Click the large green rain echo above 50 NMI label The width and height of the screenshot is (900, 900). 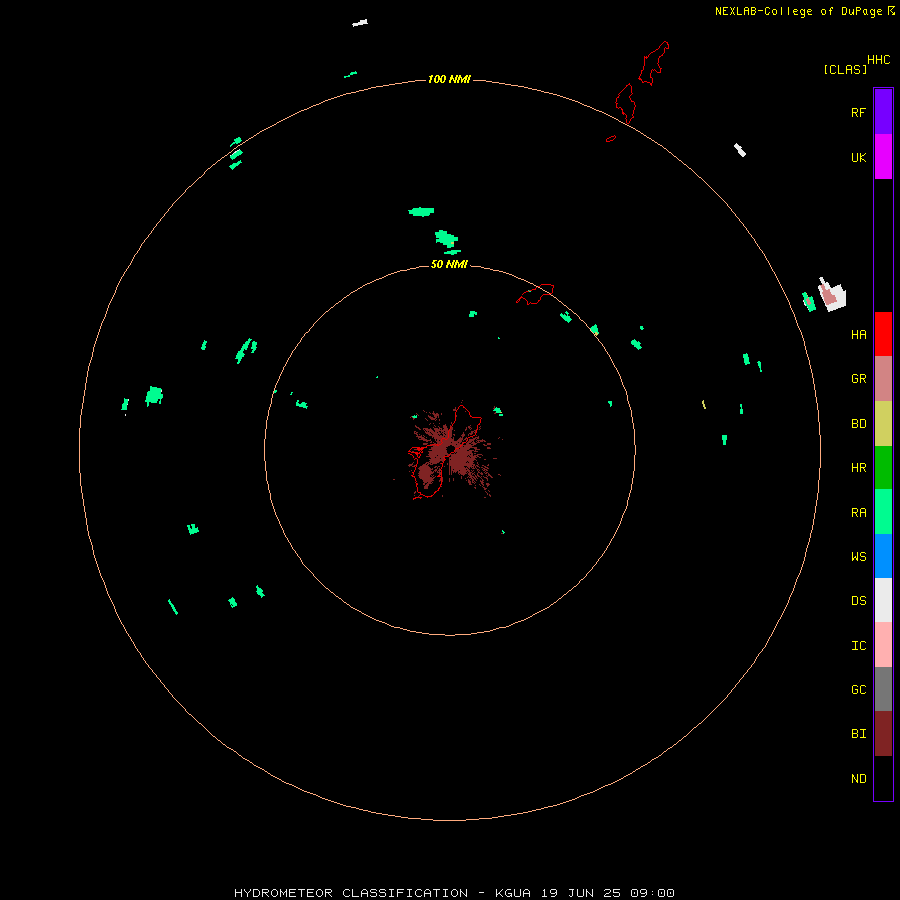tap(446, 239)
